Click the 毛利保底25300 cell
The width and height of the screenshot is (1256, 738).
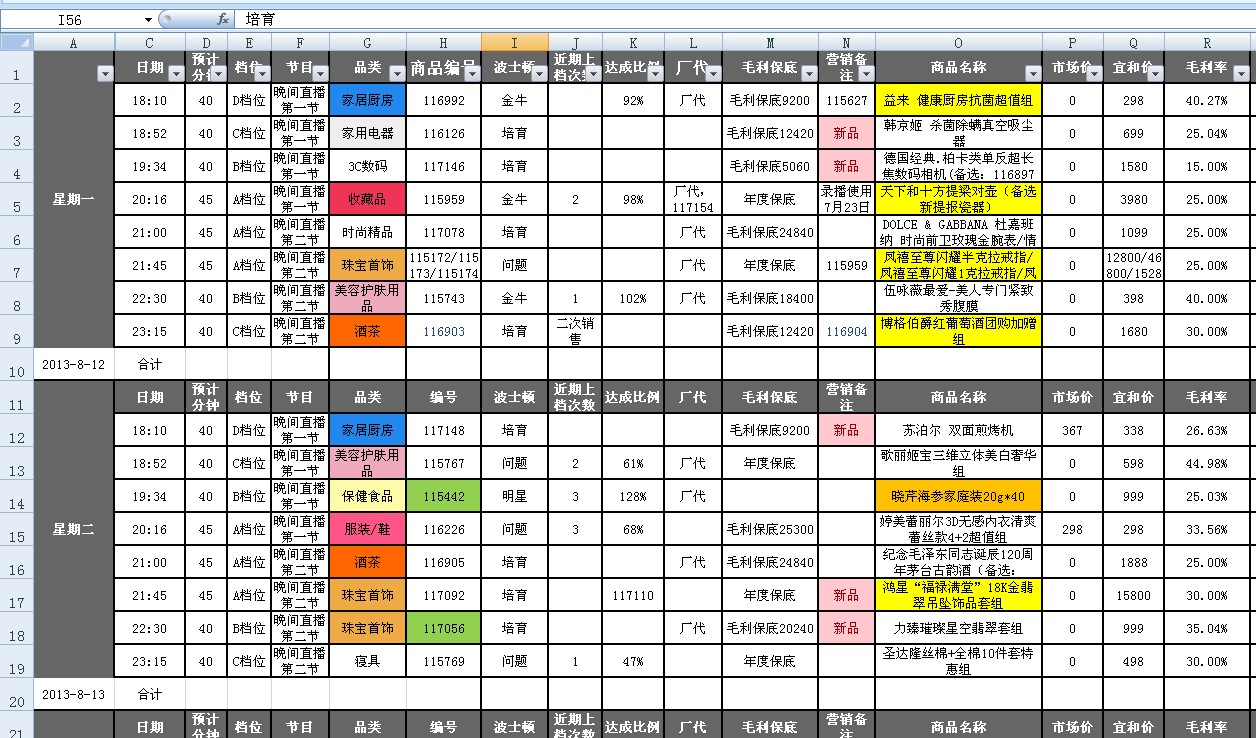coord(770,529)
